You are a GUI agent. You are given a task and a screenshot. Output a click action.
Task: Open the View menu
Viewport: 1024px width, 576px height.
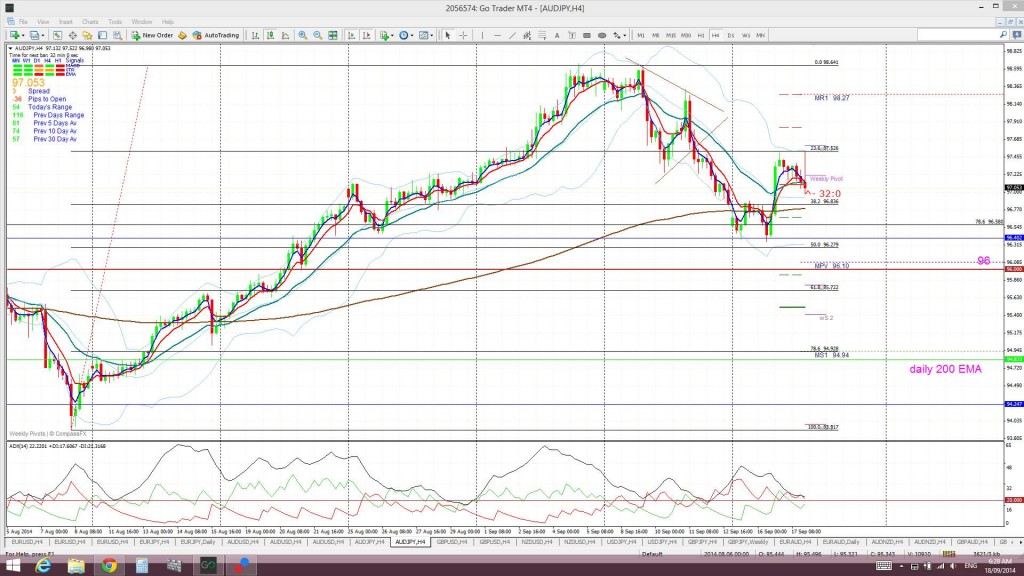click(x=43, y=22)
